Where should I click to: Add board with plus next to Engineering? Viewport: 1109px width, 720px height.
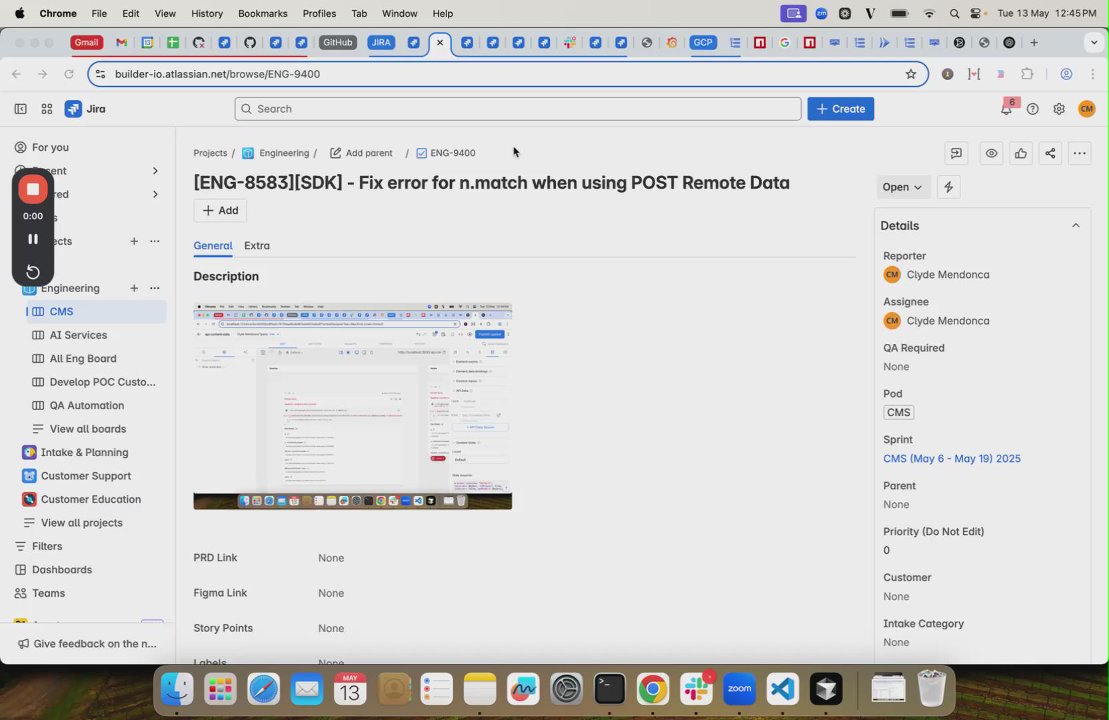click(134, 288)
